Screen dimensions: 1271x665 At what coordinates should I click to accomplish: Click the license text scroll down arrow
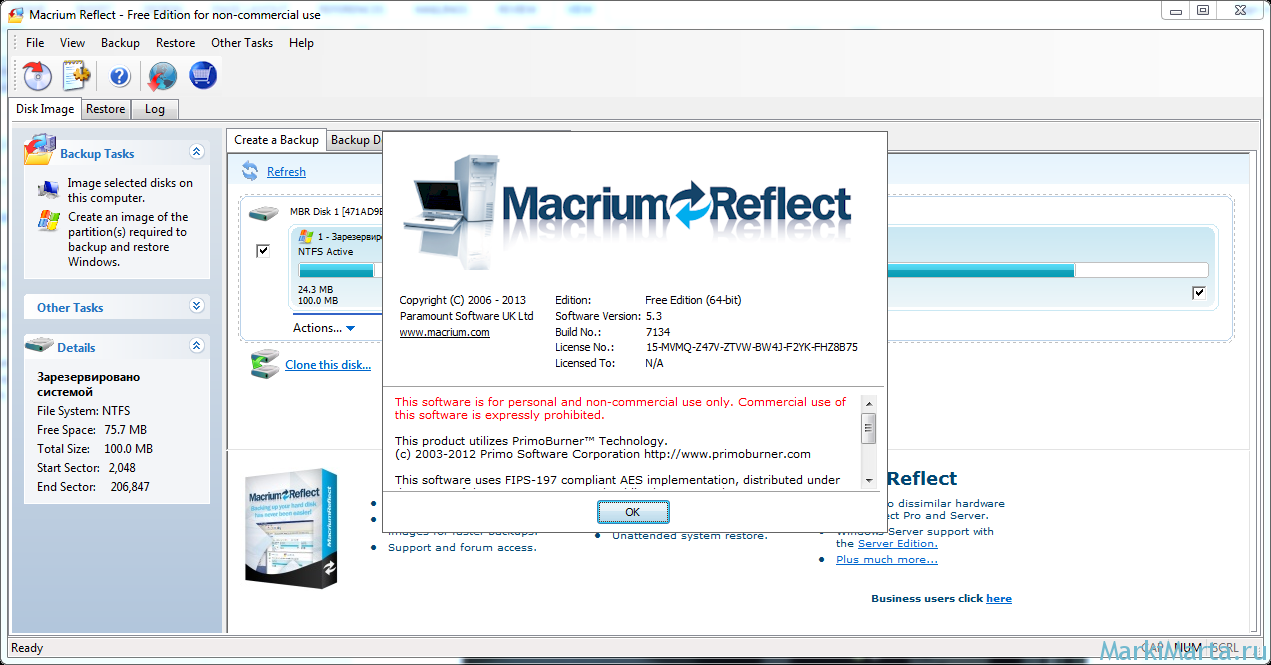coord(868,481)
